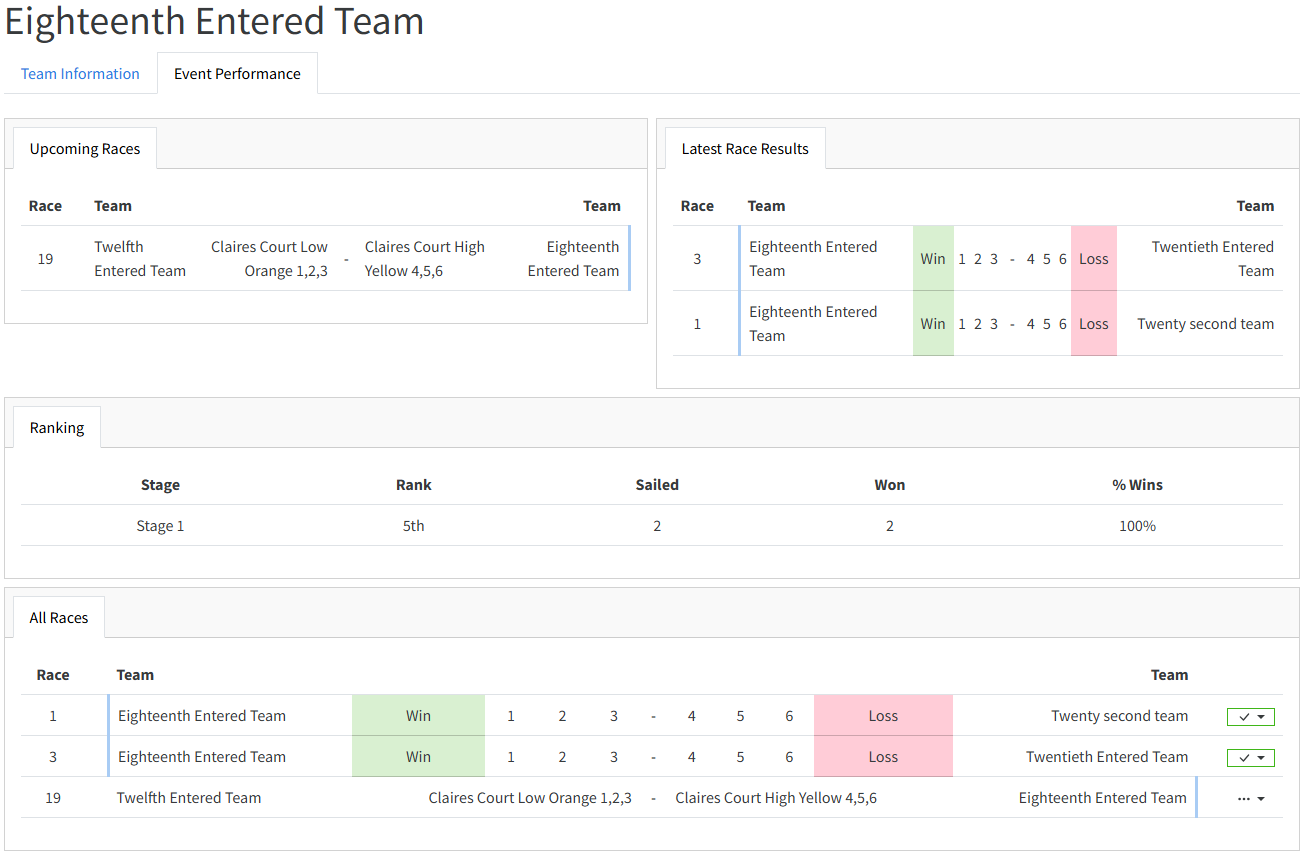The height and width of the screenshot is (863, 1308).
Task: Click race number 19 in Upcoming Races
Action: click(x=45, y=259)
